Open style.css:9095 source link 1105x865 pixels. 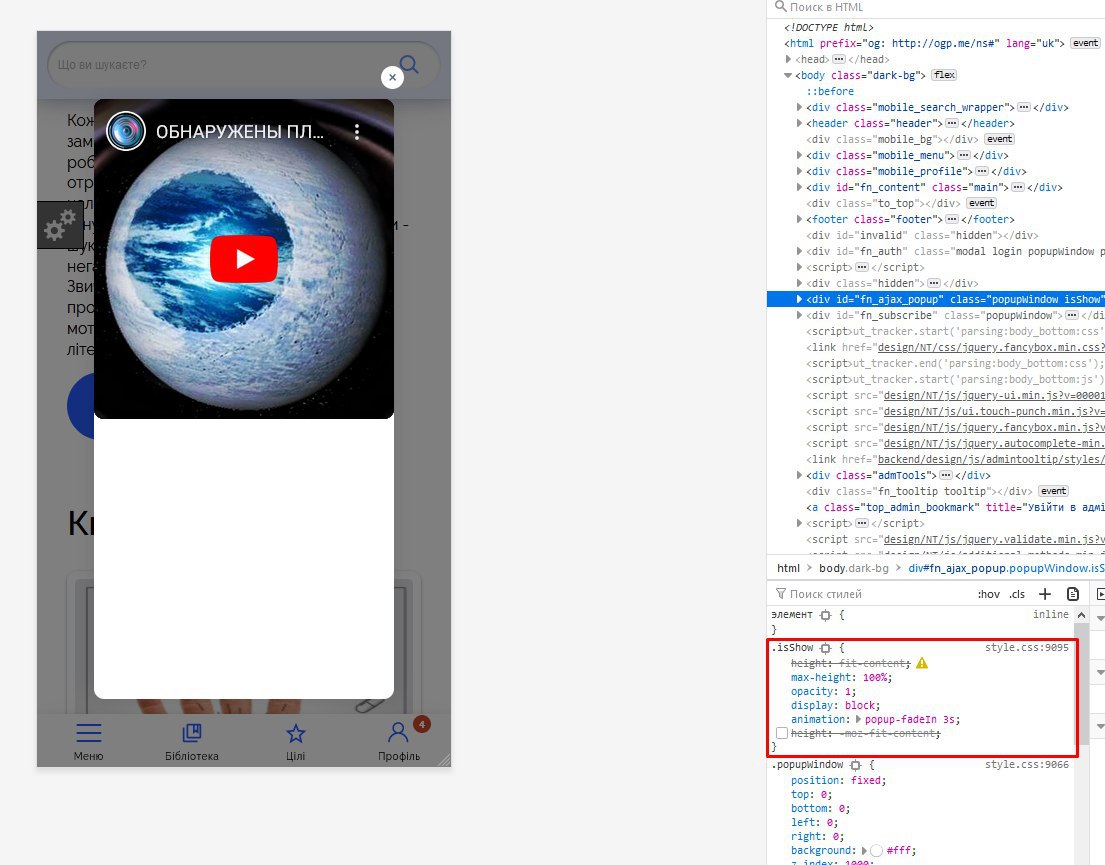tap(1027, 648)
